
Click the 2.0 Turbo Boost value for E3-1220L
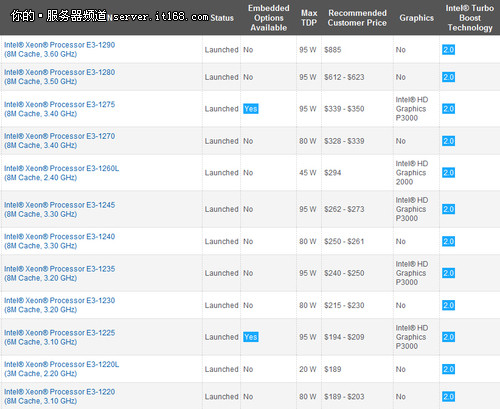[448, 369]
